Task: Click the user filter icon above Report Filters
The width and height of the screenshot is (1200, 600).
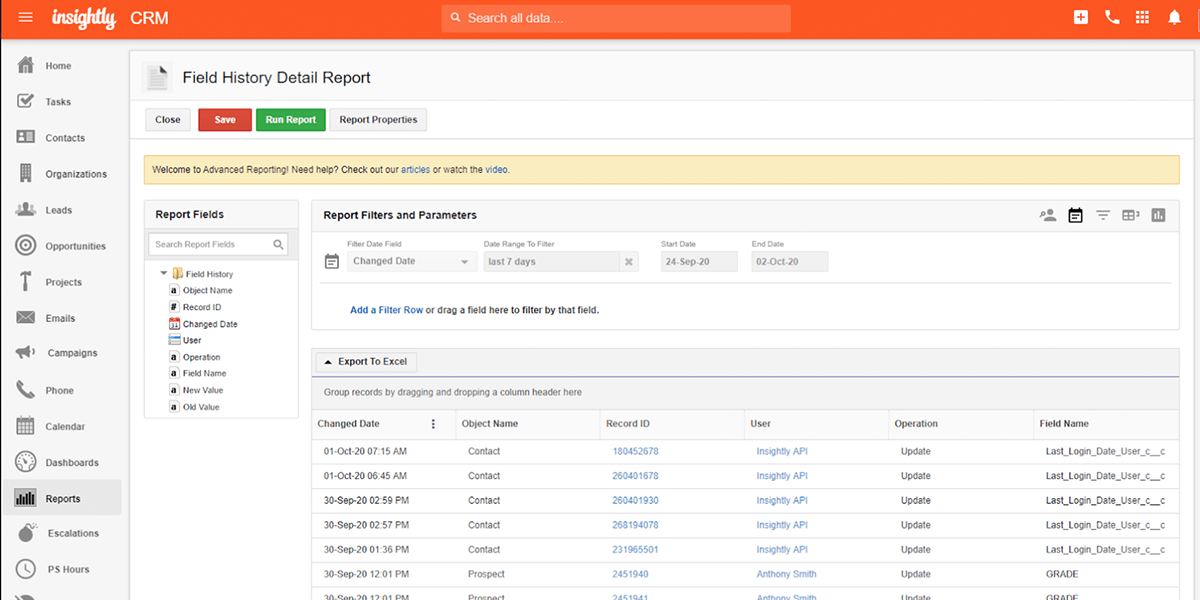Action: (1048, 214)
